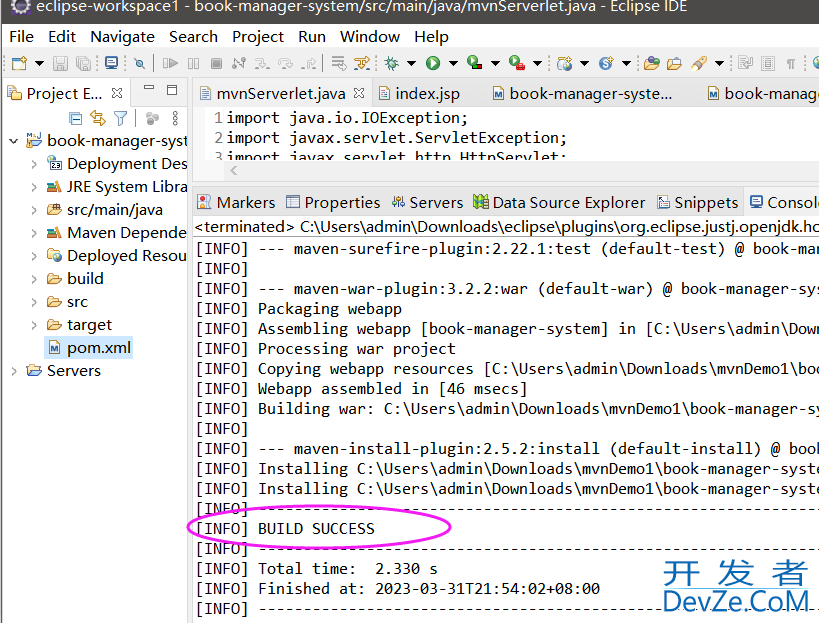Click the Drop to Frame icon

pyautogui.click(x=338, y=63)
